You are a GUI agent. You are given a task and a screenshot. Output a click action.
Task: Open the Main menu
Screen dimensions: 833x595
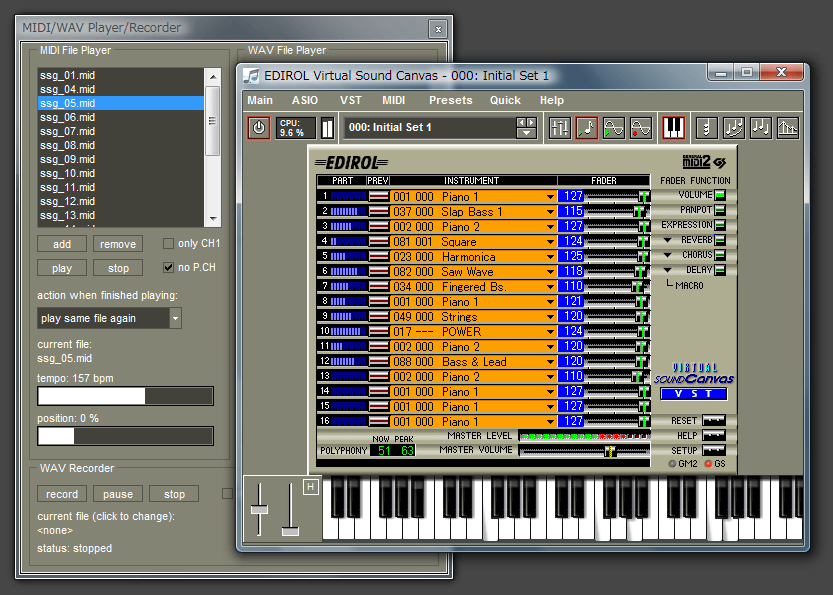pyautogui.click(x=260, y=100)
